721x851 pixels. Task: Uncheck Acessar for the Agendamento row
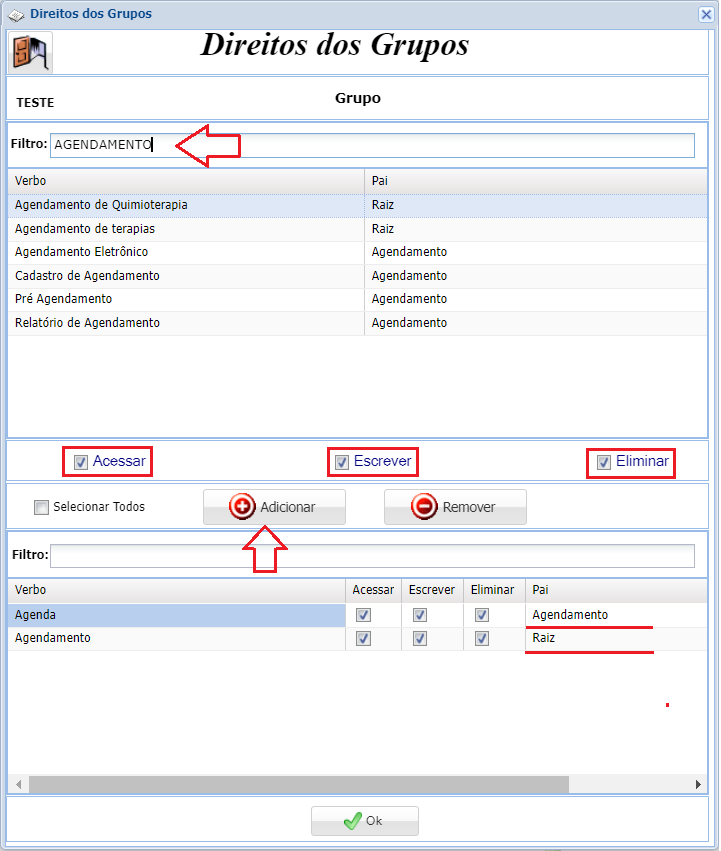(364, 639)
